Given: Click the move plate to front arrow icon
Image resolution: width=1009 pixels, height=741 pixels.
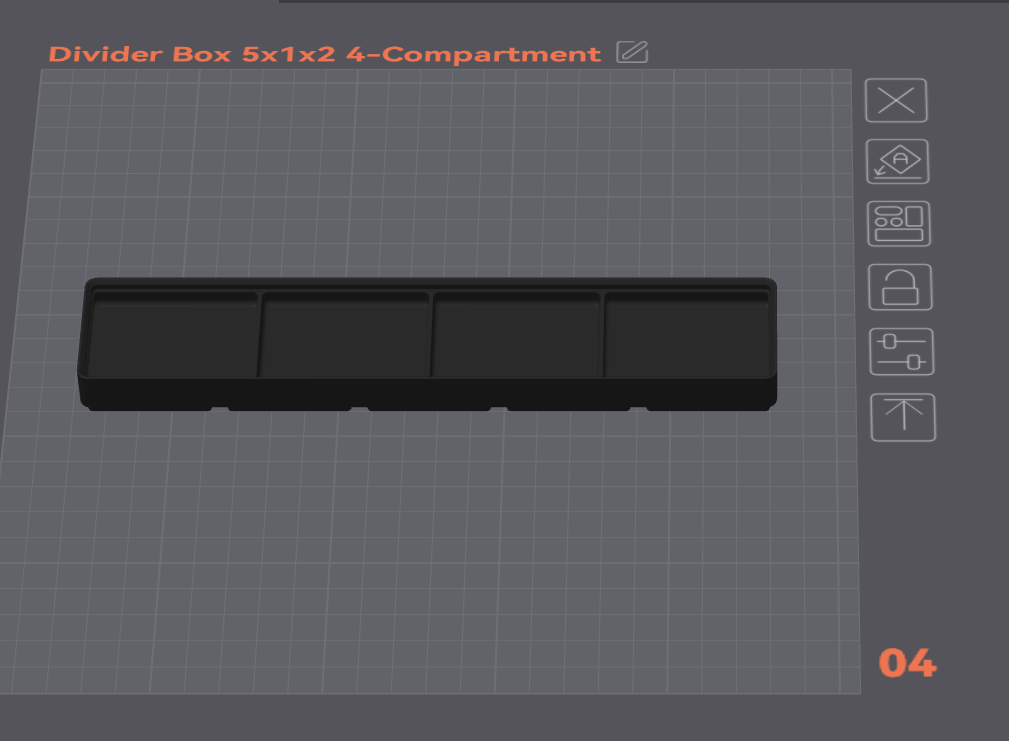Looking at the screenshot, I should [903, 417].
